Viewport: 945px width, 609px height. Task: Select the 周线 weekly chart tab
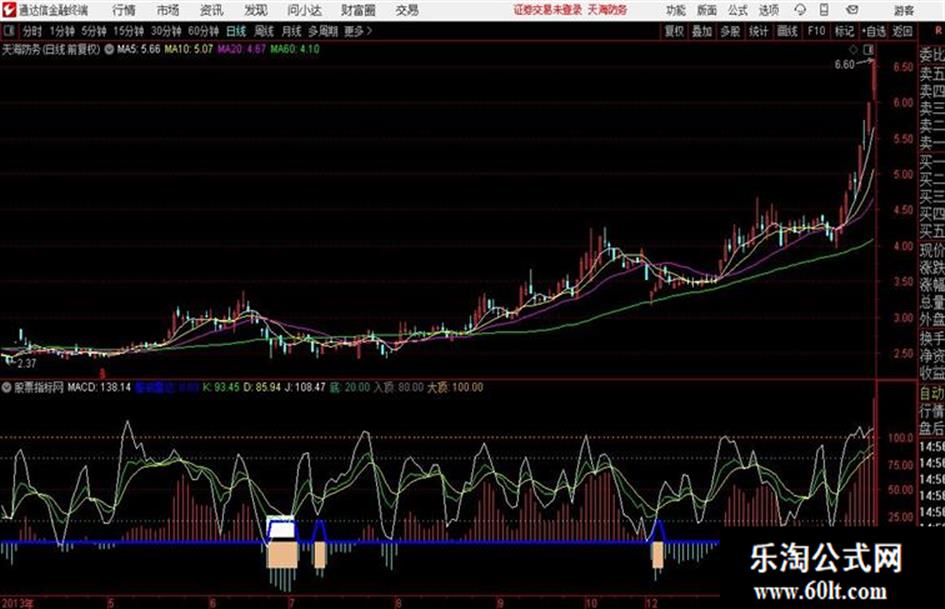264,31
